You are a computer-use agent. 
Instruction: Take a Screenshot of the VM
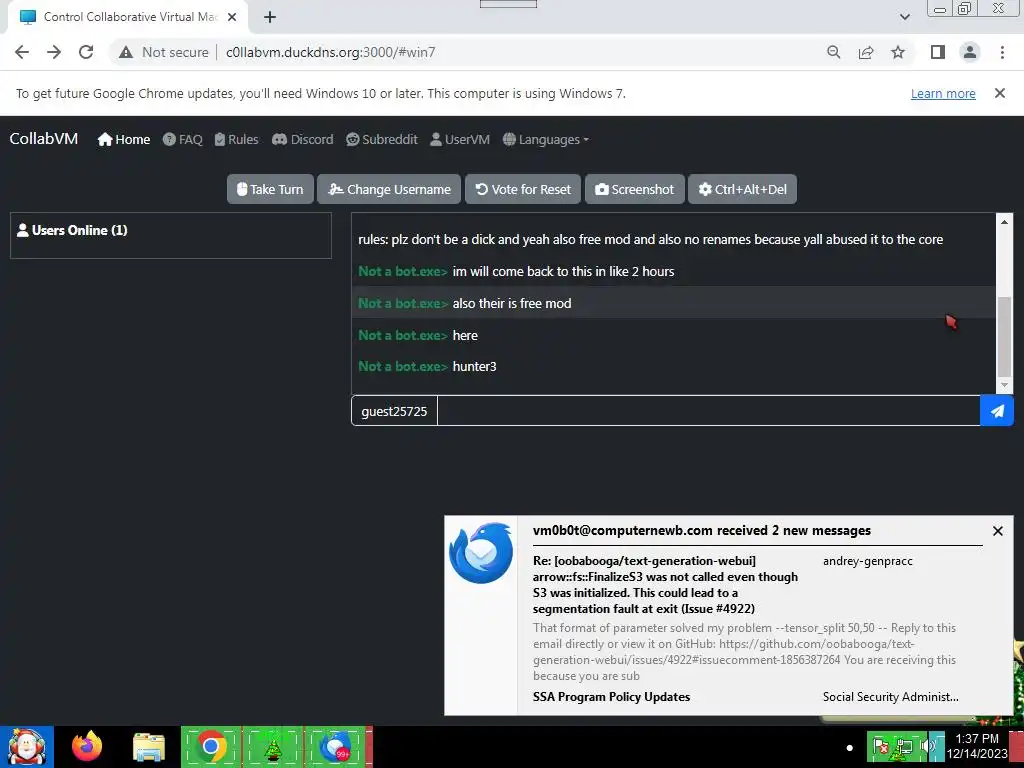pos(635,189)
